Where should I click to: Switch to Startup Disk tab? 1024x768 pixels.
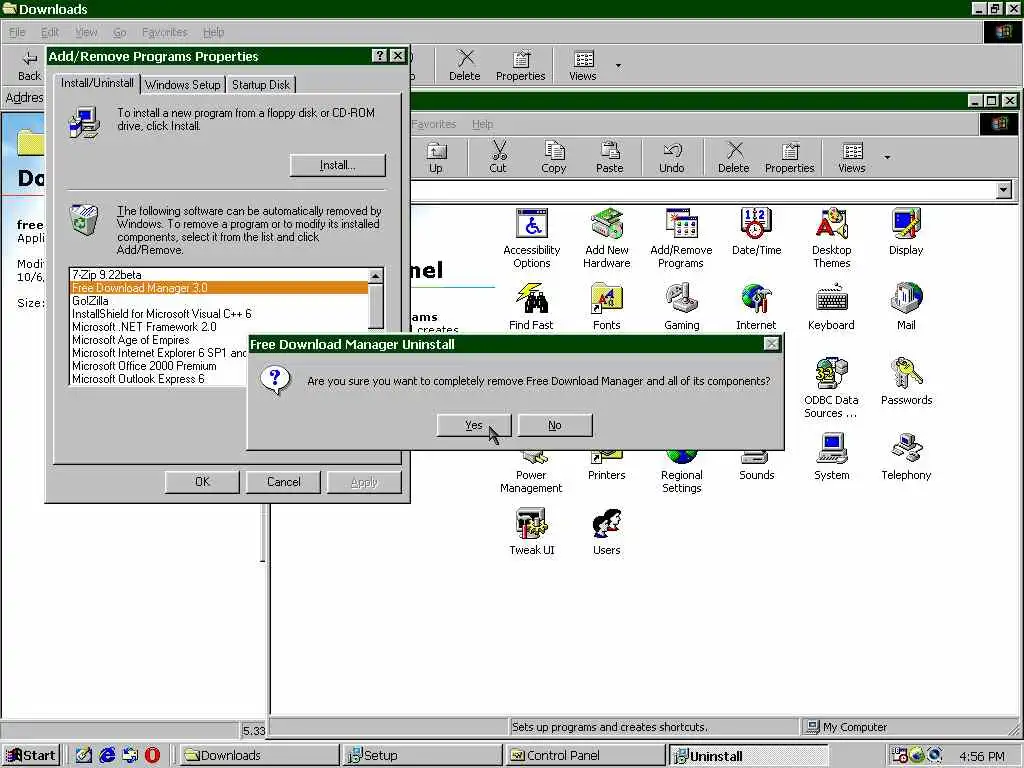click(x=261, y=85)
